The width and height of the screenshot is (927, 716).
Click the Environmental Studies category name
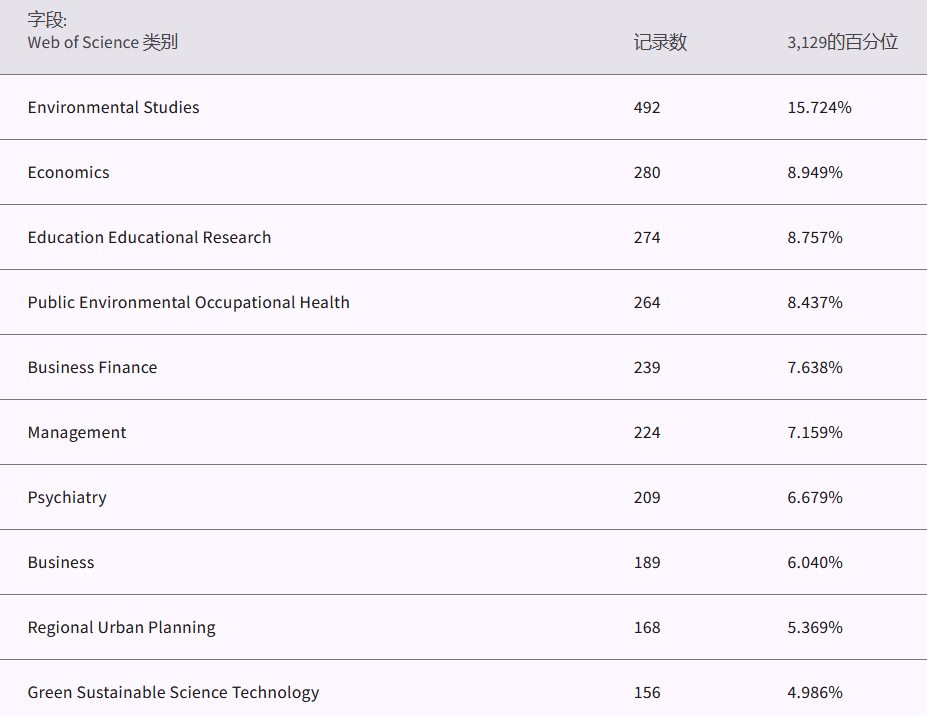(113, 108)
